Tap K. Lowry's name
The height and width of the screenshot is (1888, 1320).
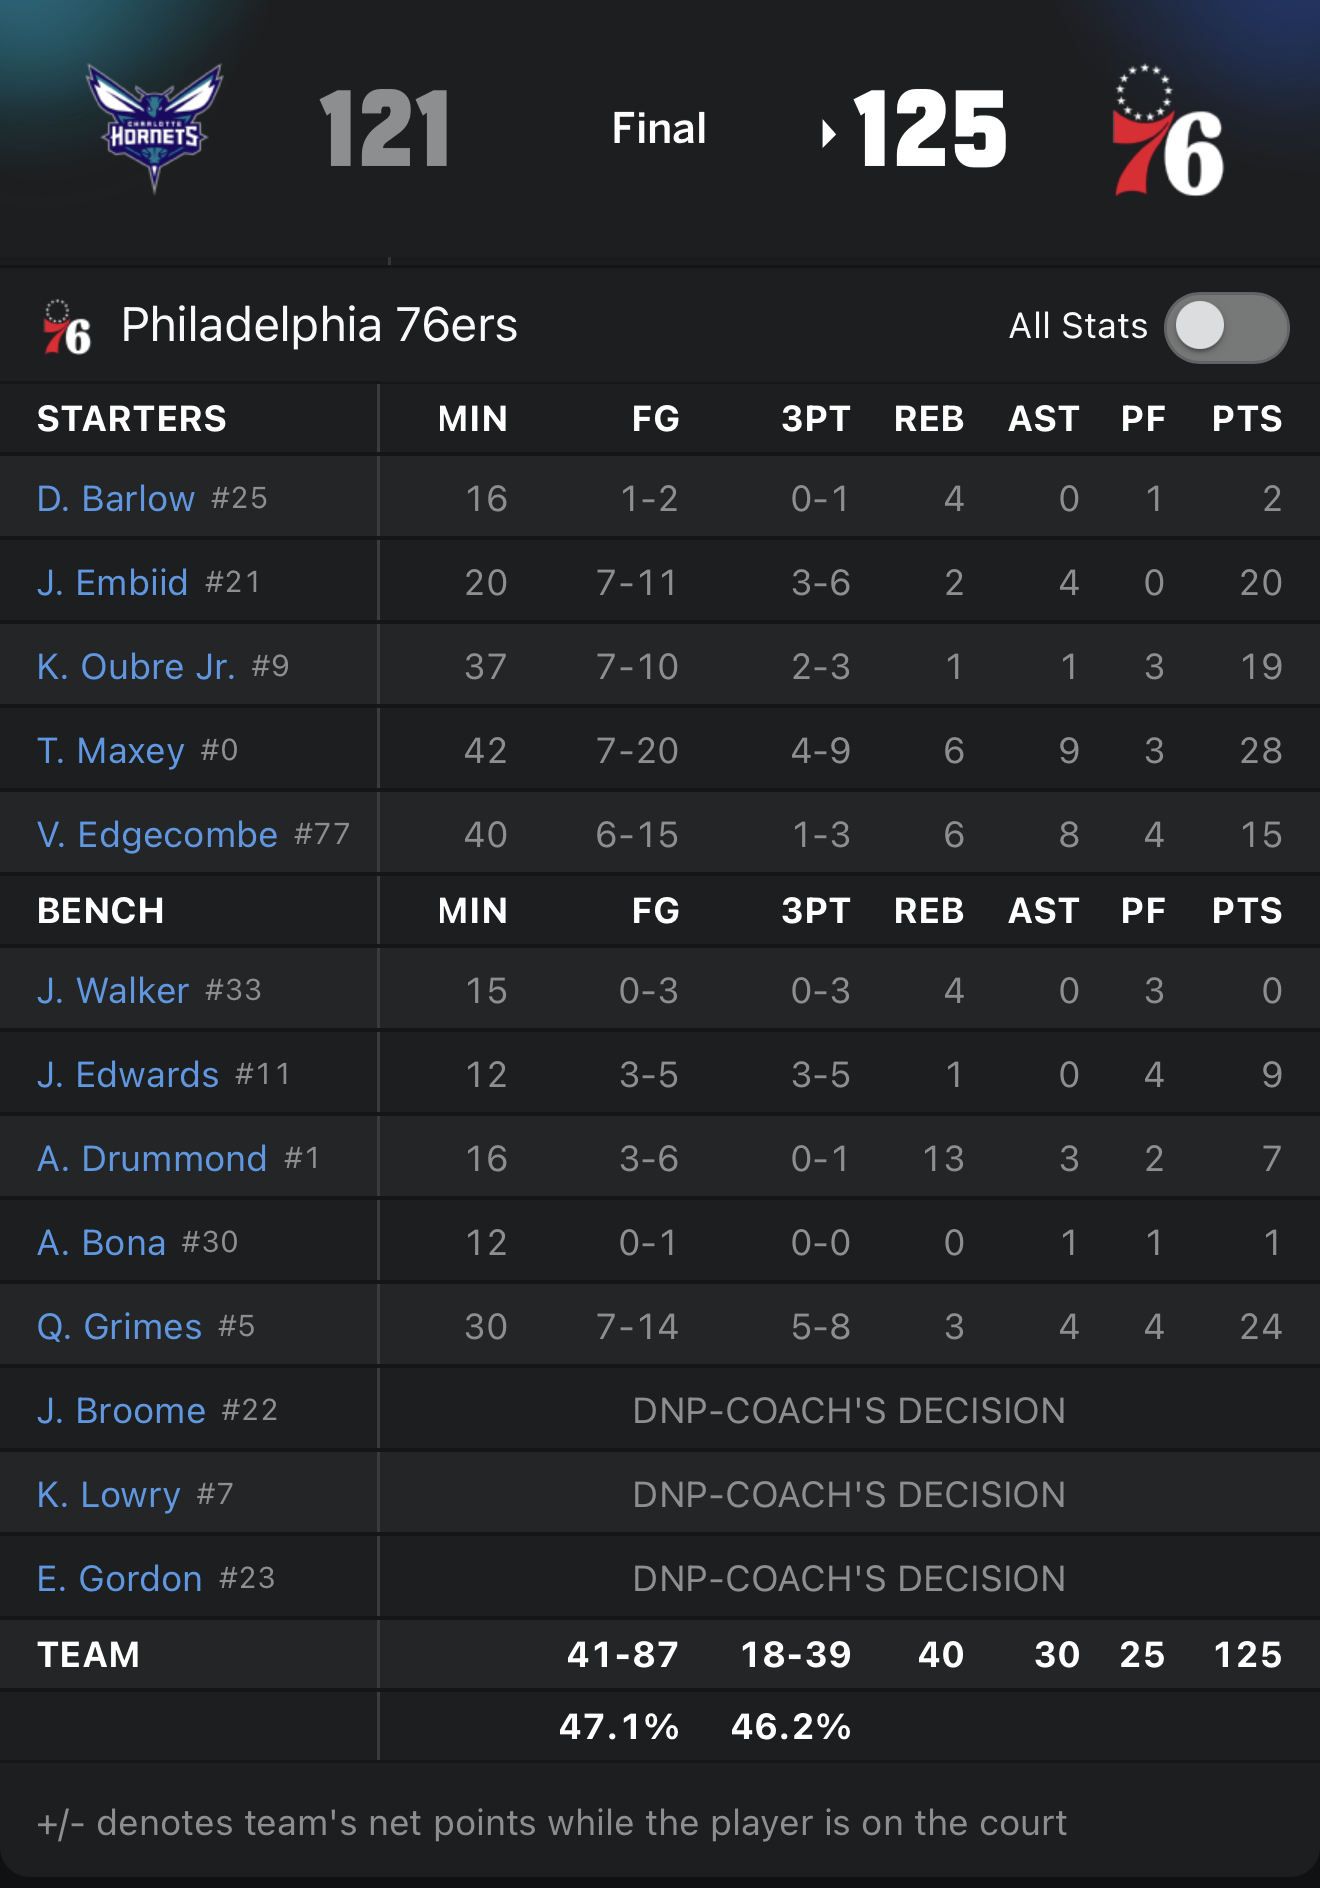tap(109, 1494)
